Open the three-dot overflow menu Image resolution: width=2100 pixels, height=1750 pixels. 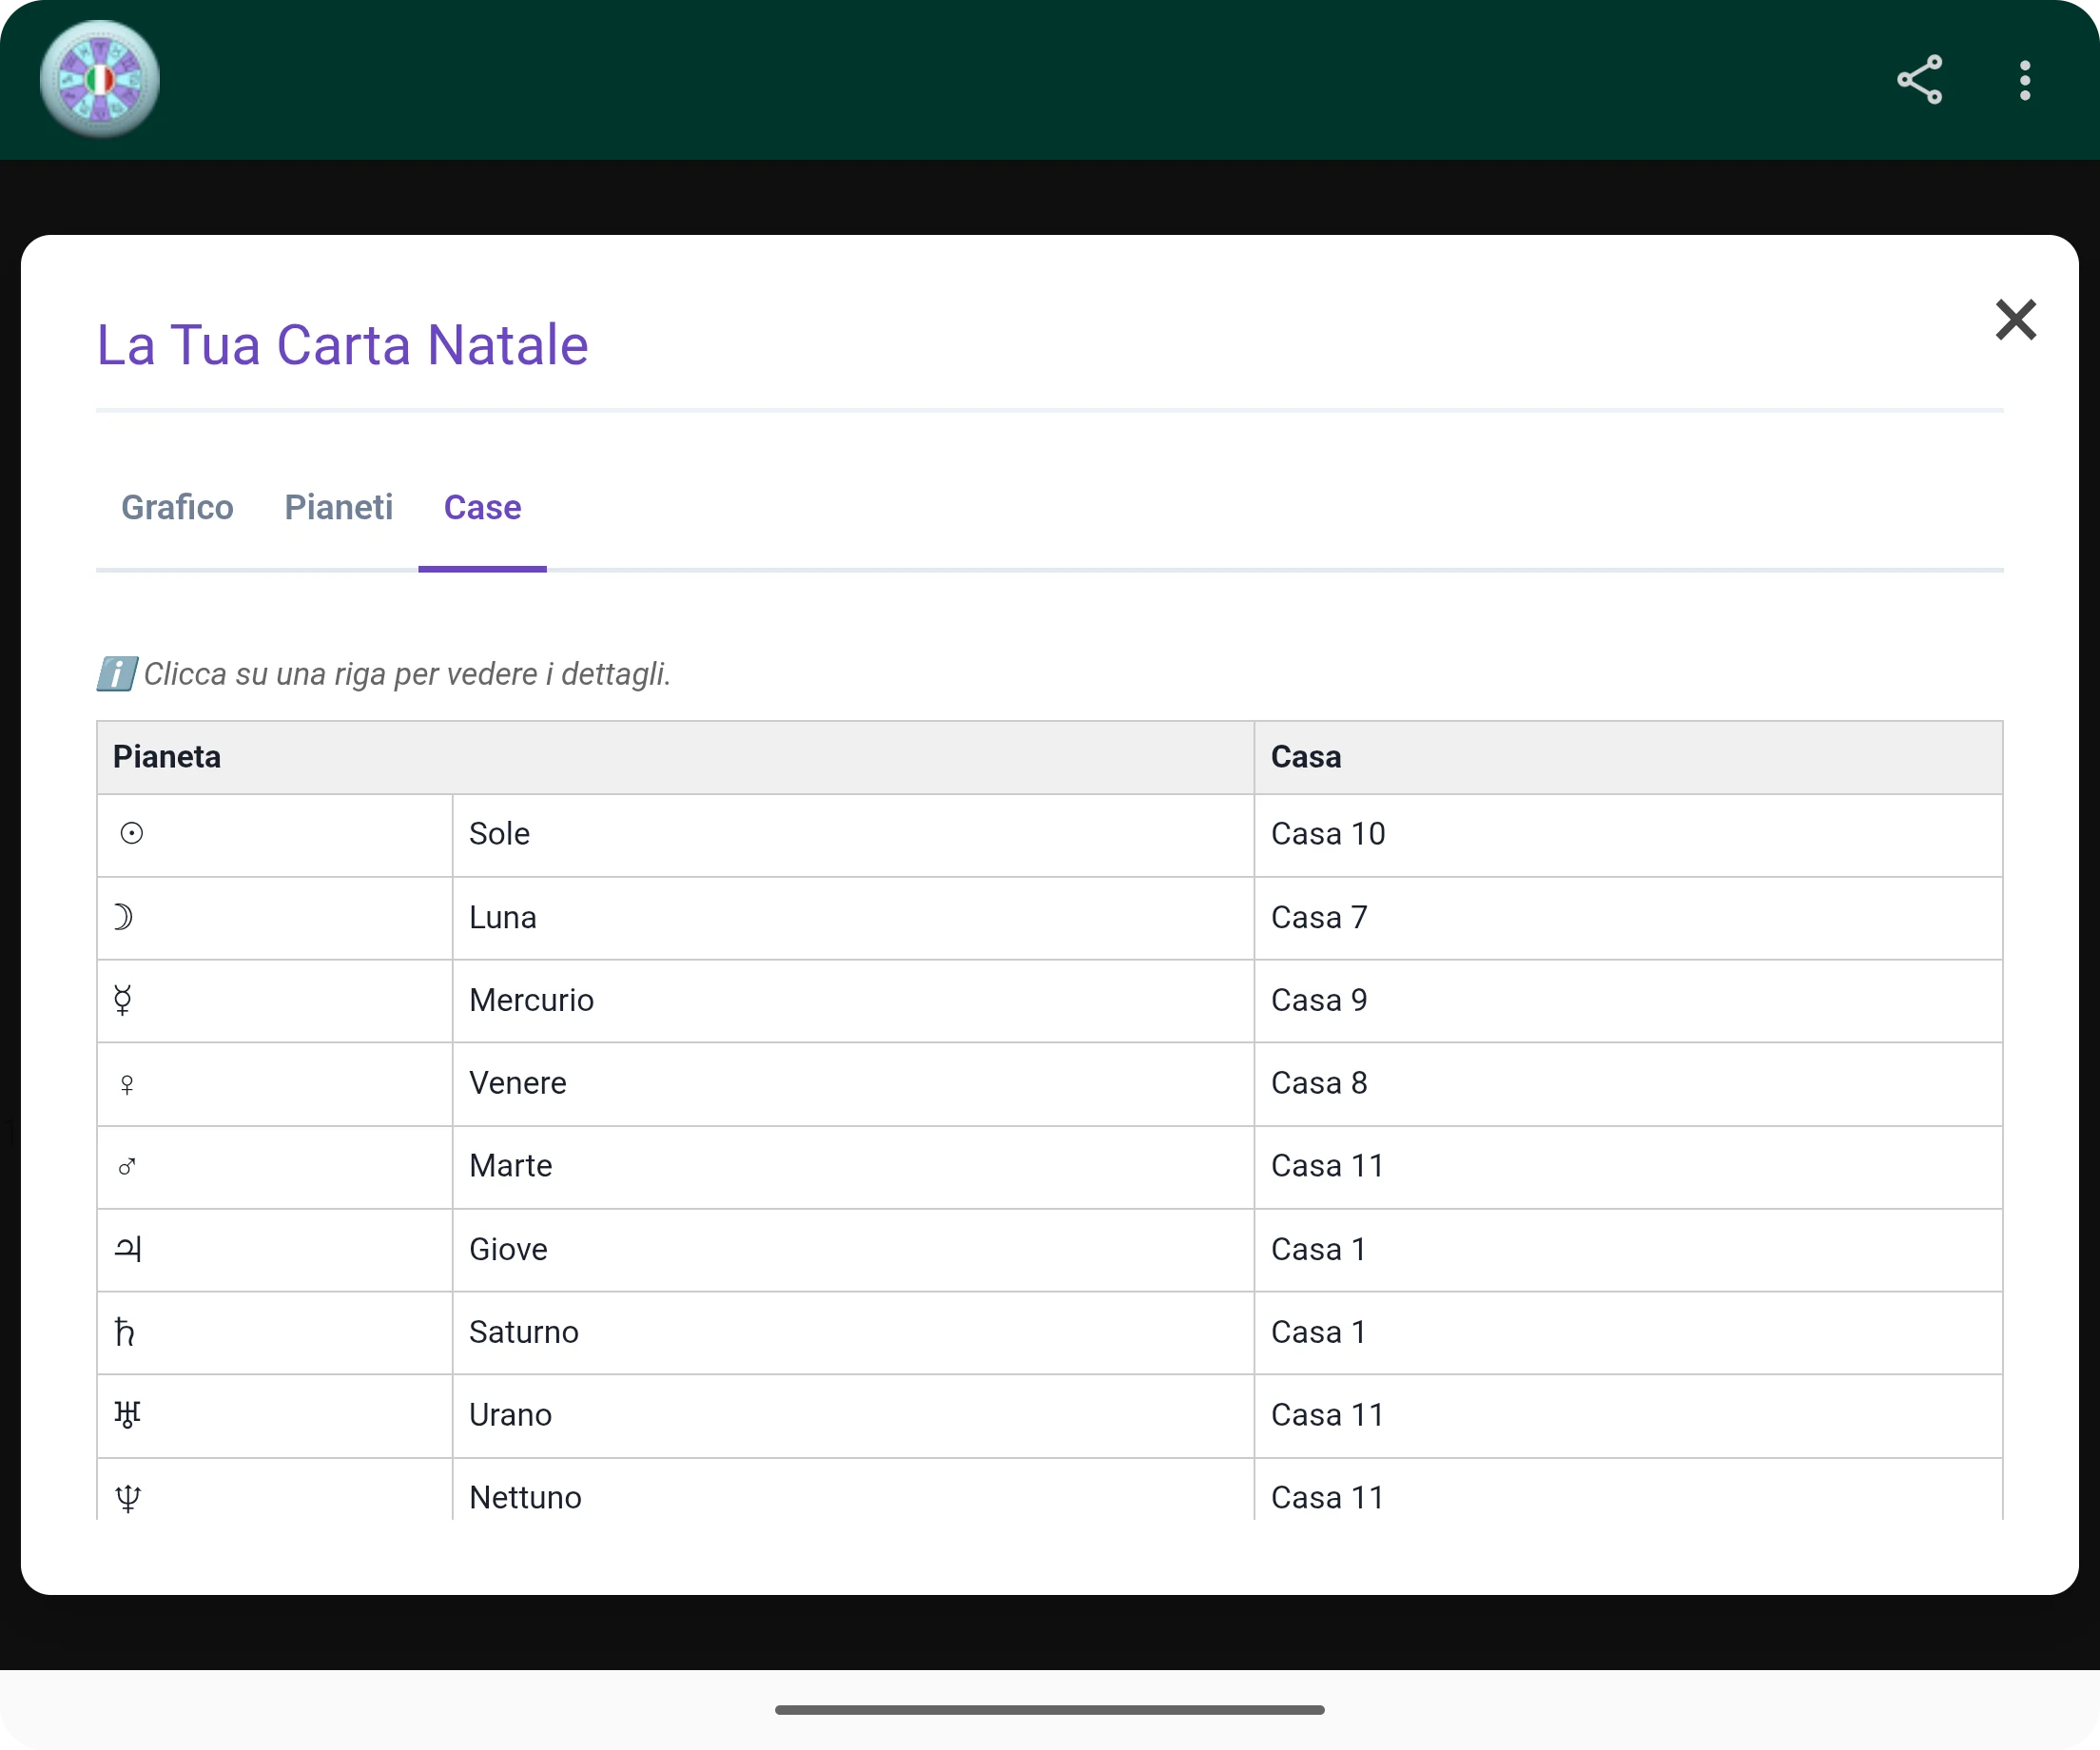(2025, 80)
